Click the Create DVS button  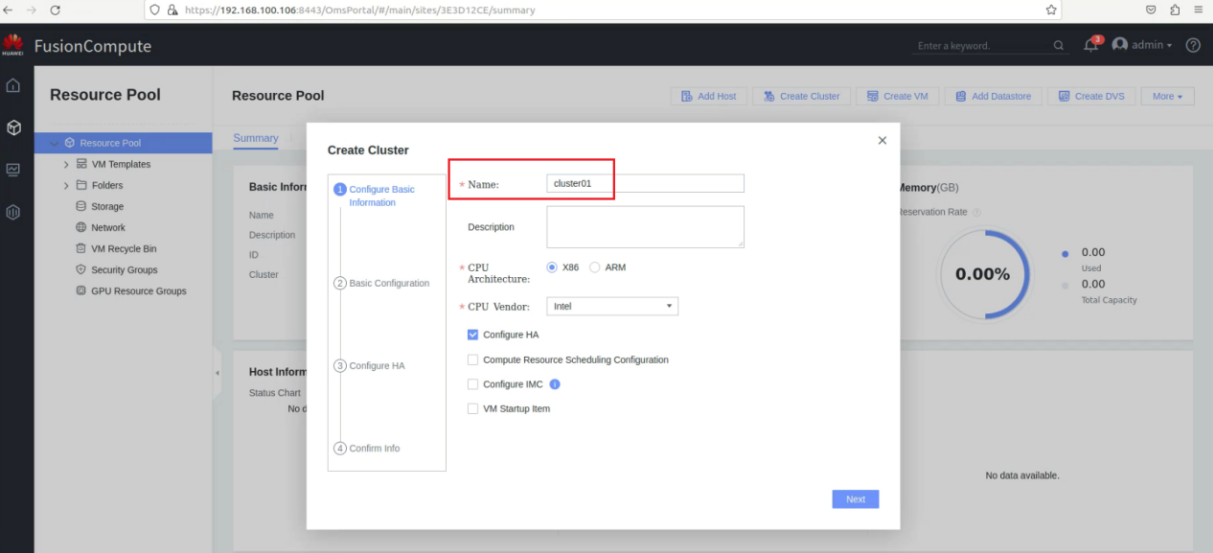click(1091, 96)
